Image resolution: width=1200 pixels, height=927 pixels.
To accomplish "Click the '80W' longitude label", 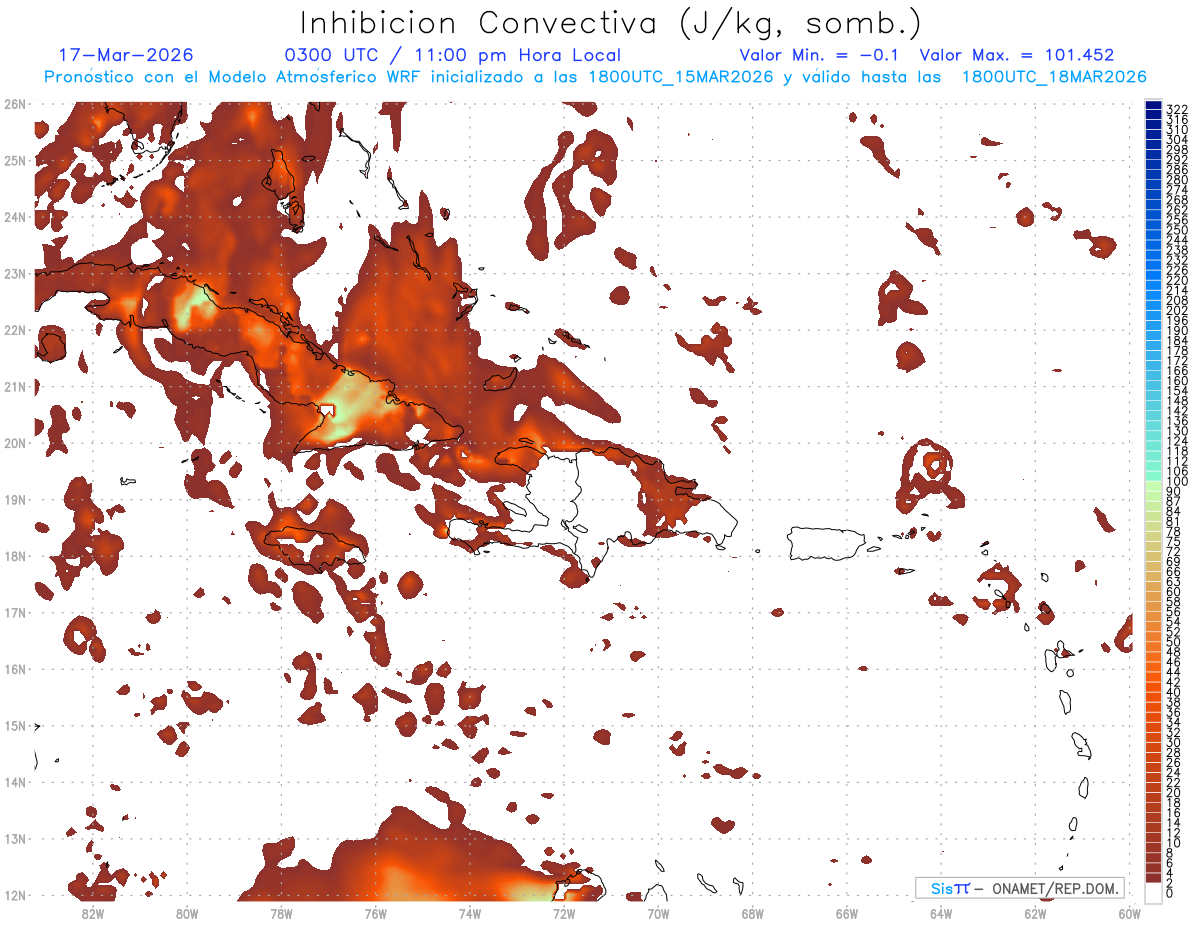I will (x=187, y=913).
